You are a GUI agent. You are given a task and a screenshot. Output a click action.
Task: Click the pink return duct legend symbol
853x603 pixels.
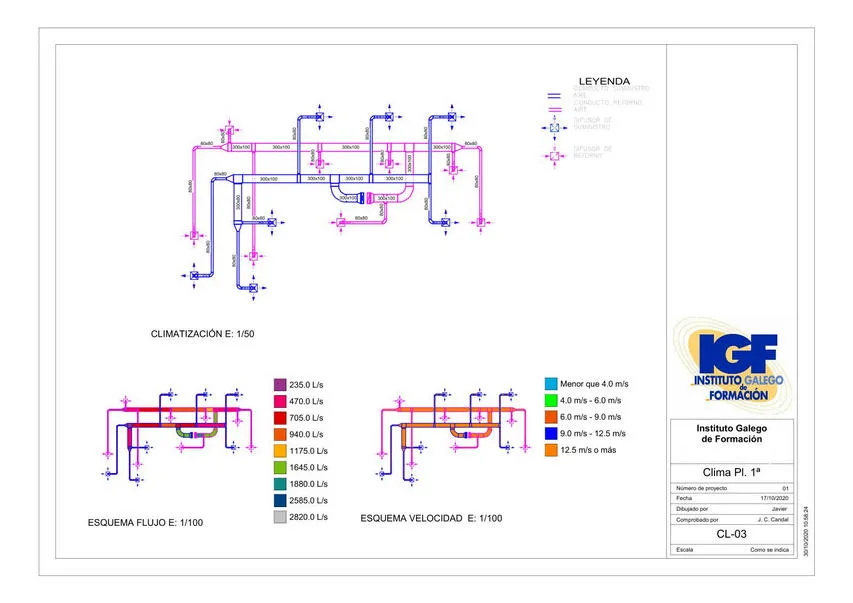554,109
